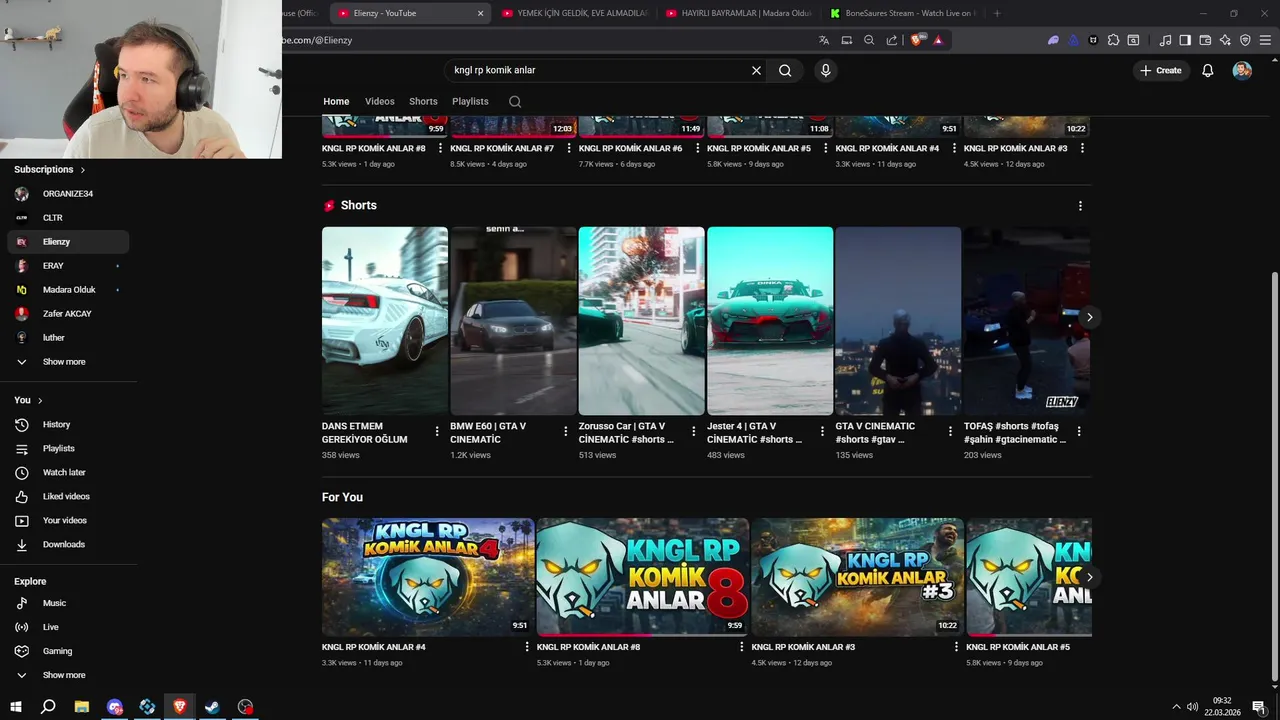
Task: Click into the YouTube search field
Action: (598, 70)
